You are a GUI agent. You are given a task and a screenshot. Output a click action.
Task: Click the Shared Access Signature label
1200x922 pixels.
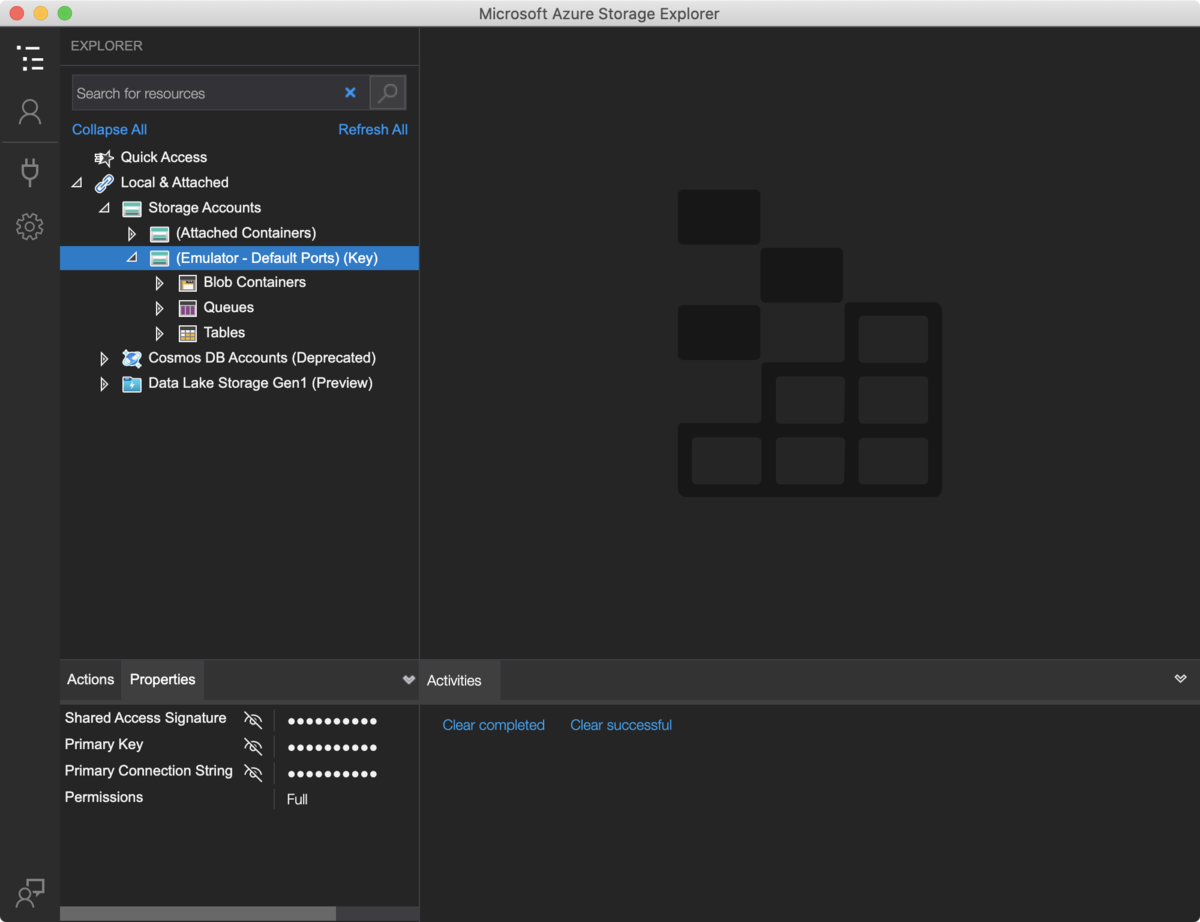point(146,718)
